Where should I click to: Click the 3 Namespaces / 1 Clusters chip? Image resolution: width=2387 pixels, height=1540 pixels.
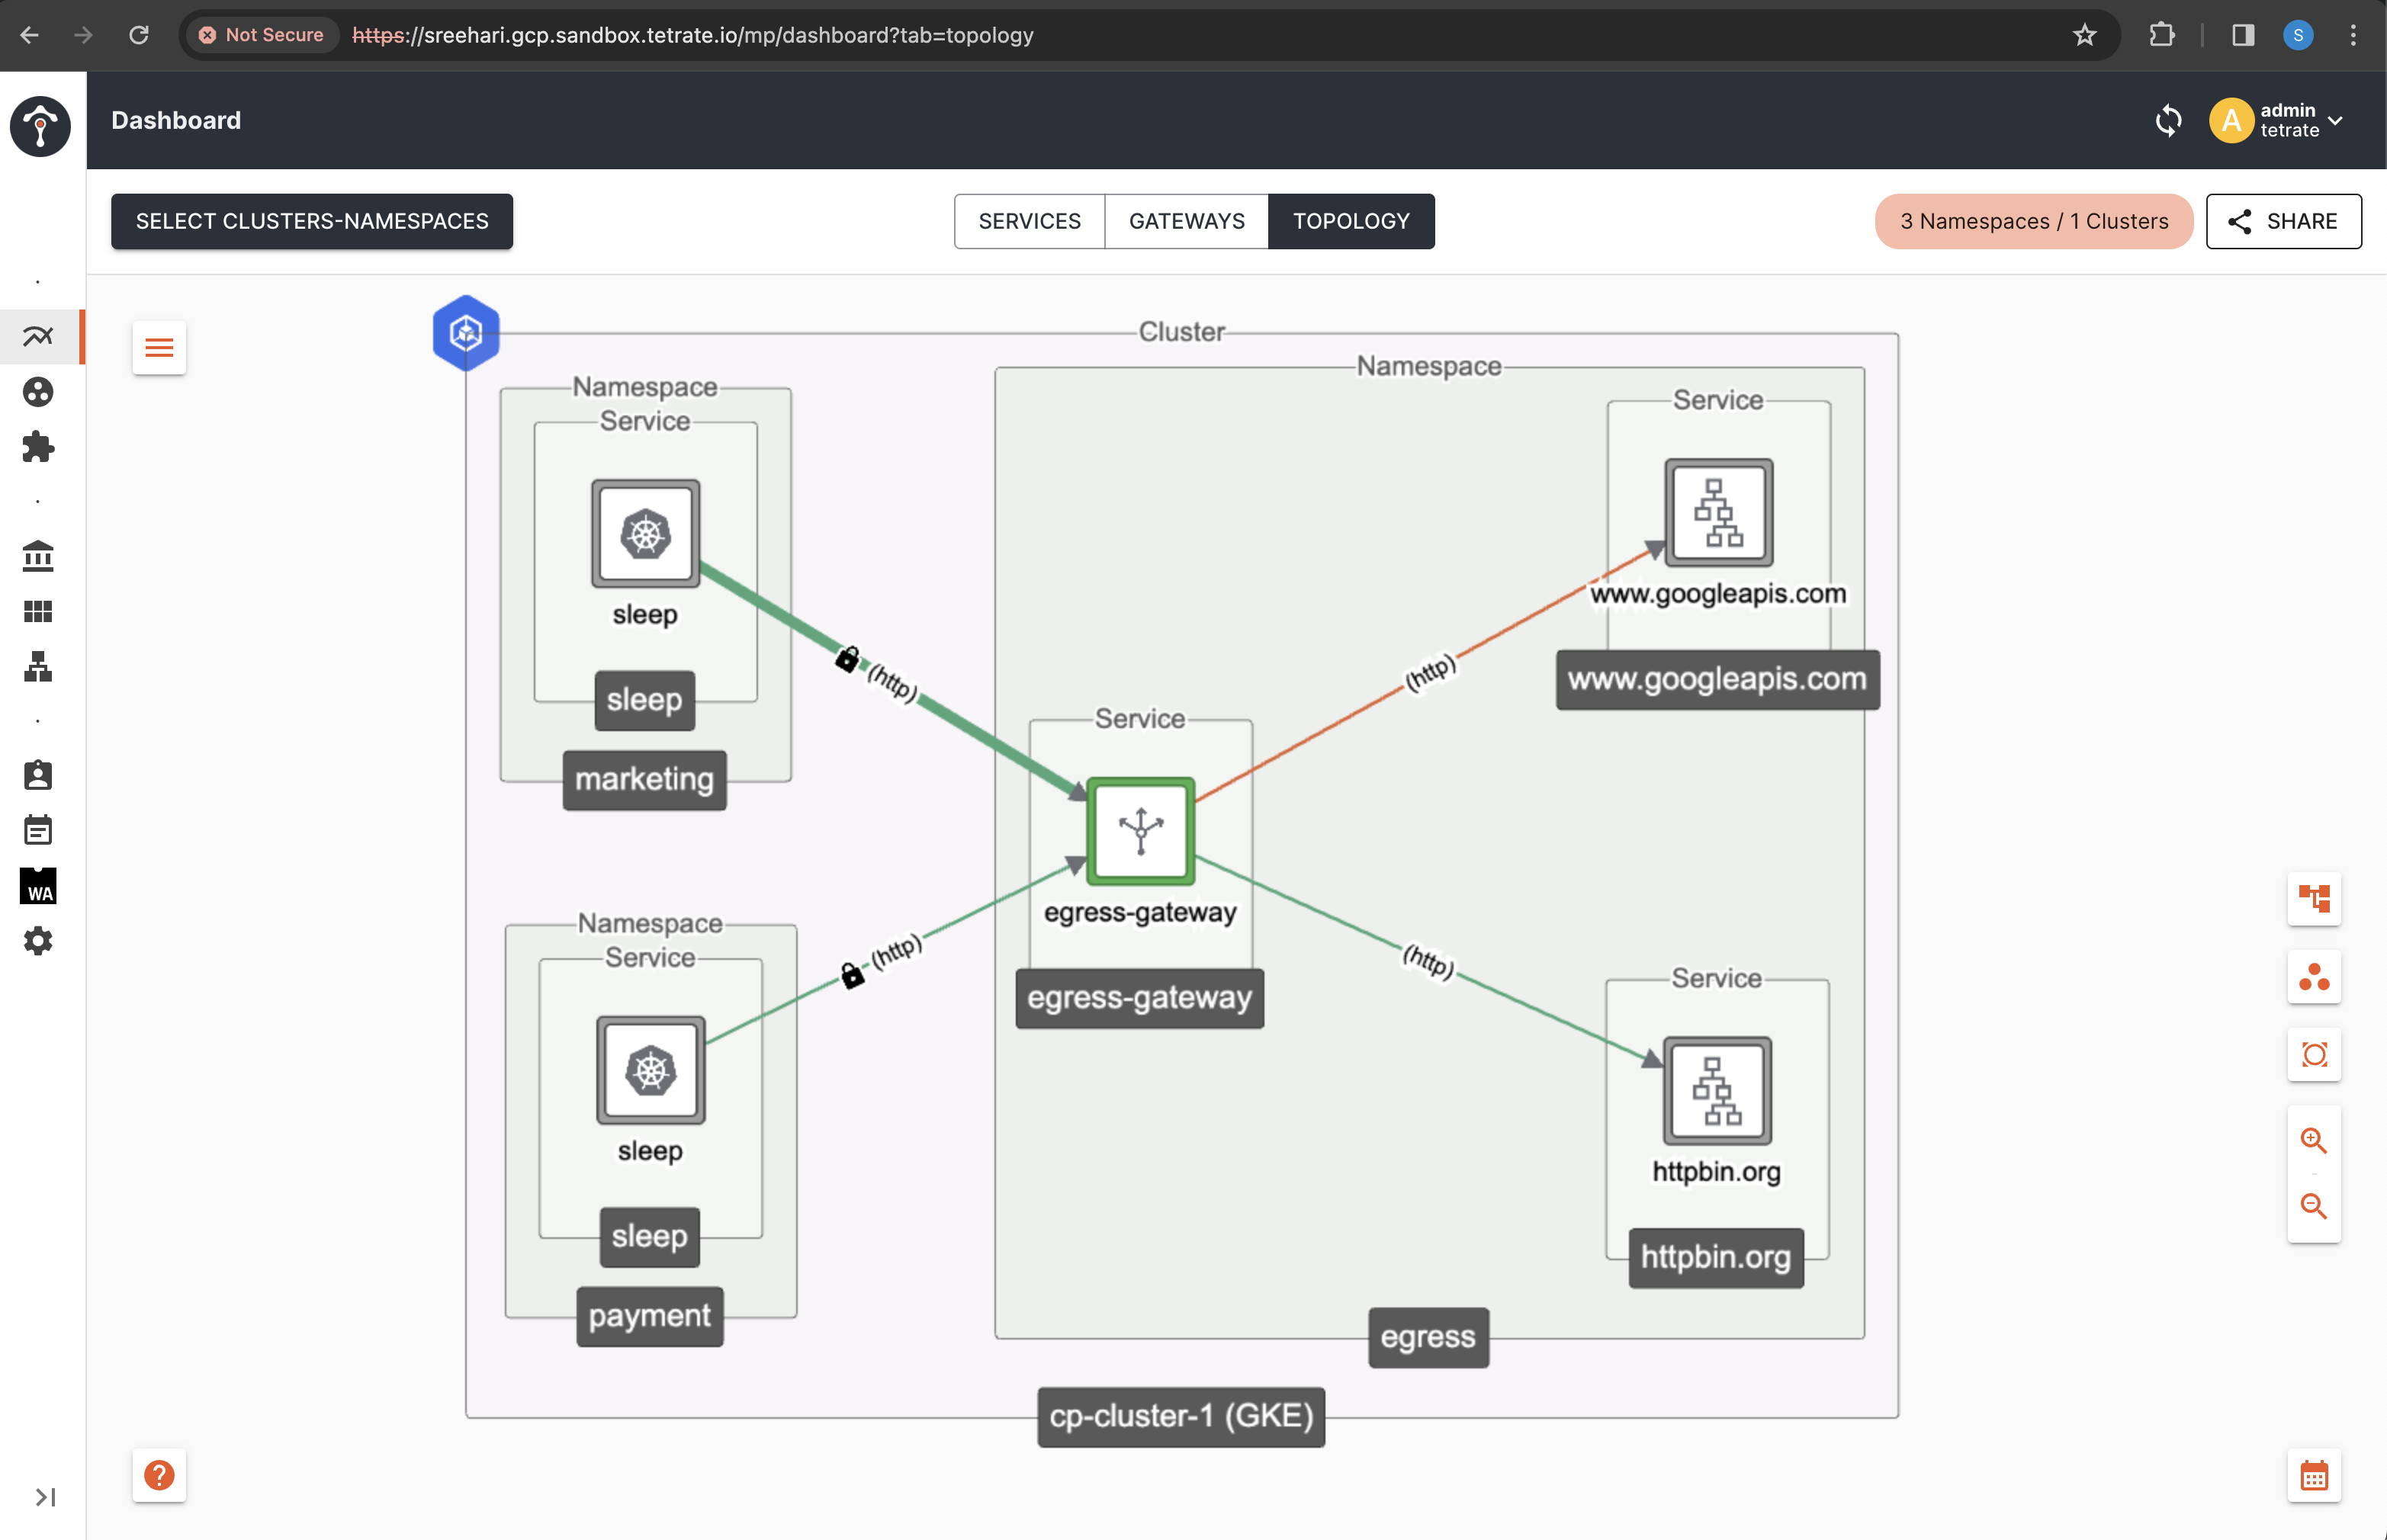click(2033, 221)
